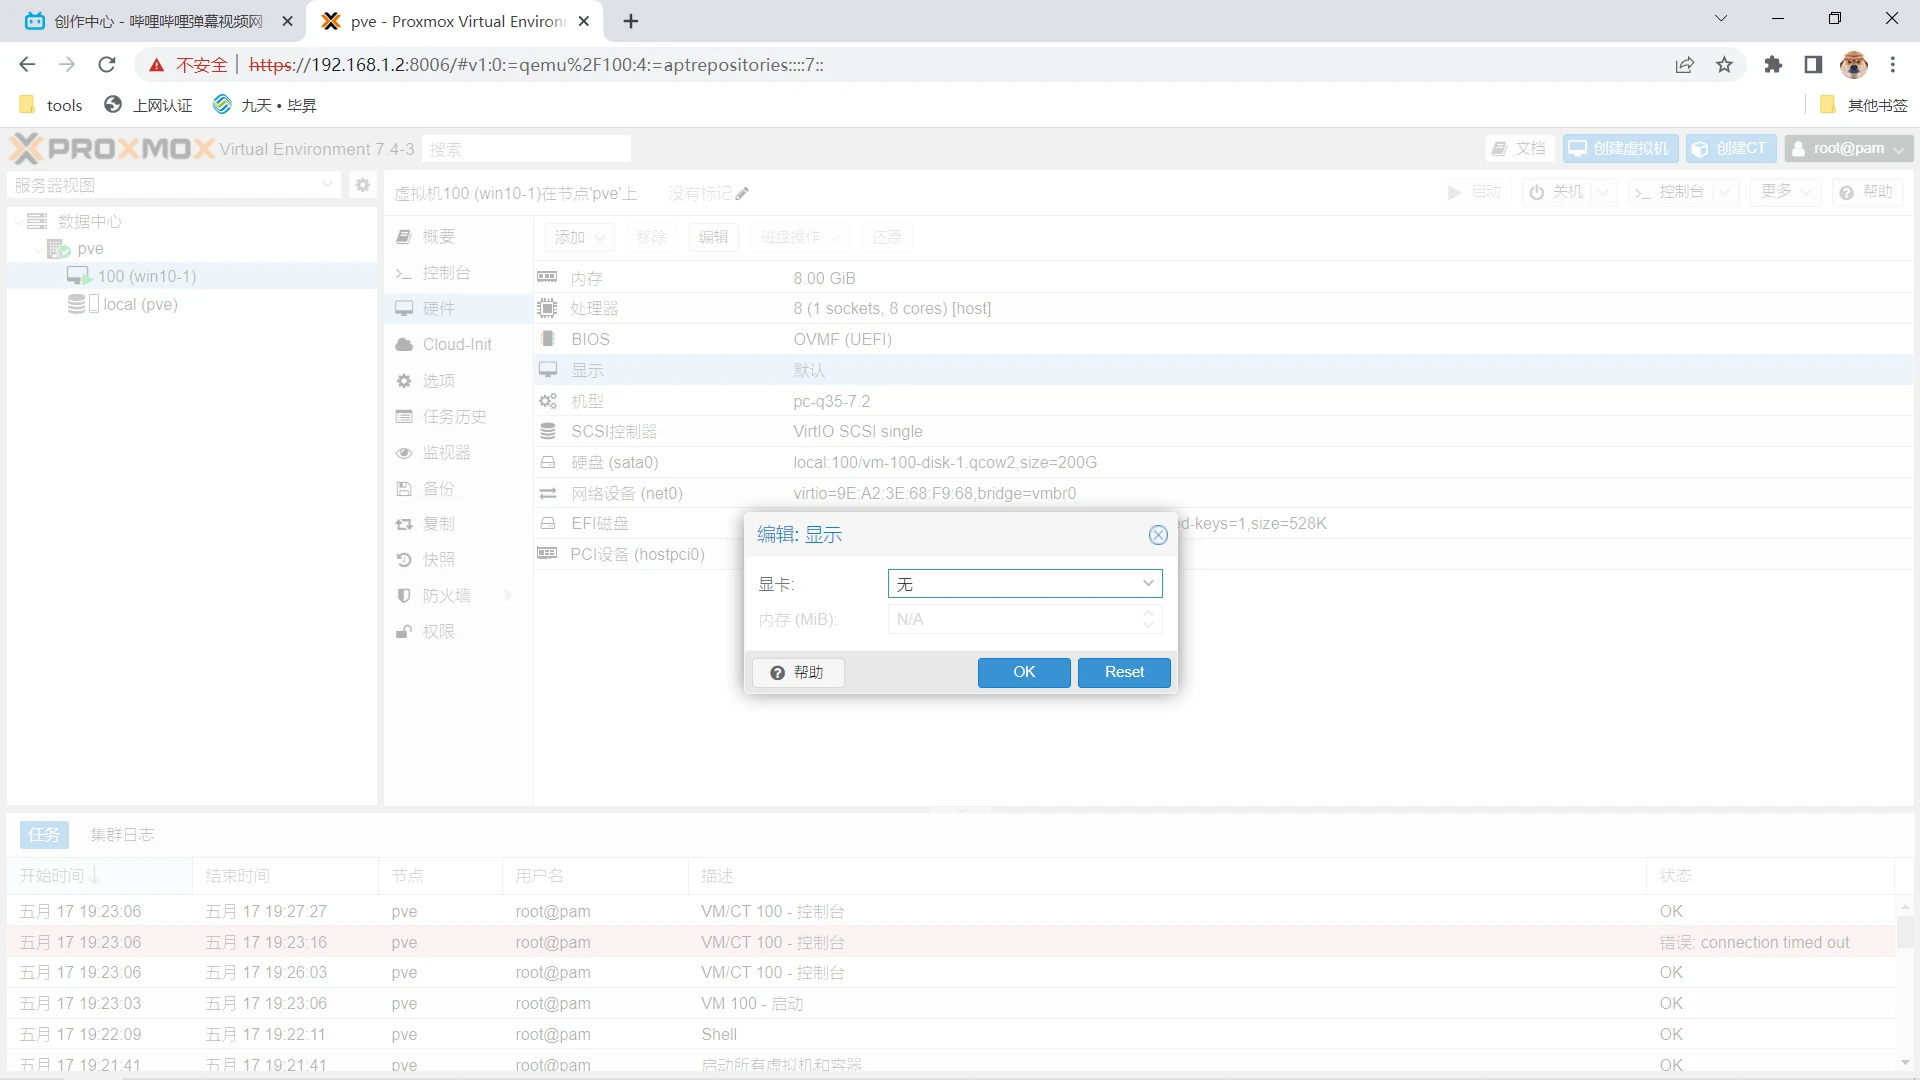Bookmark this page with star icon
1920x1080 pixels.
click(x=1724, y=65)
